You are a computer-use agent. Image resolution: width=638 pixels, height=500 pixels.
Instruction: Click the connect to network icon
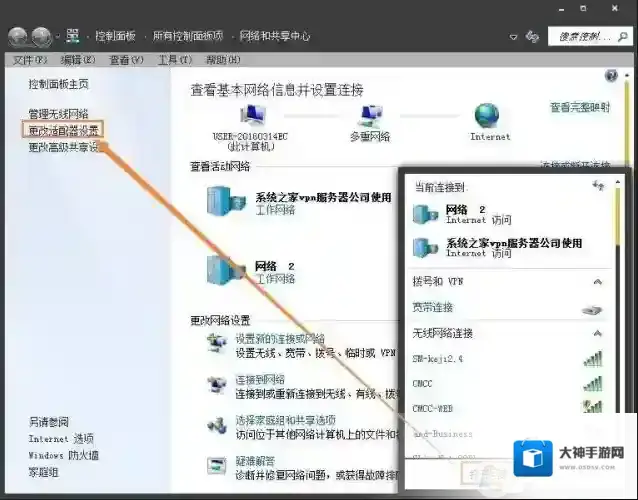tap(216, 384)
